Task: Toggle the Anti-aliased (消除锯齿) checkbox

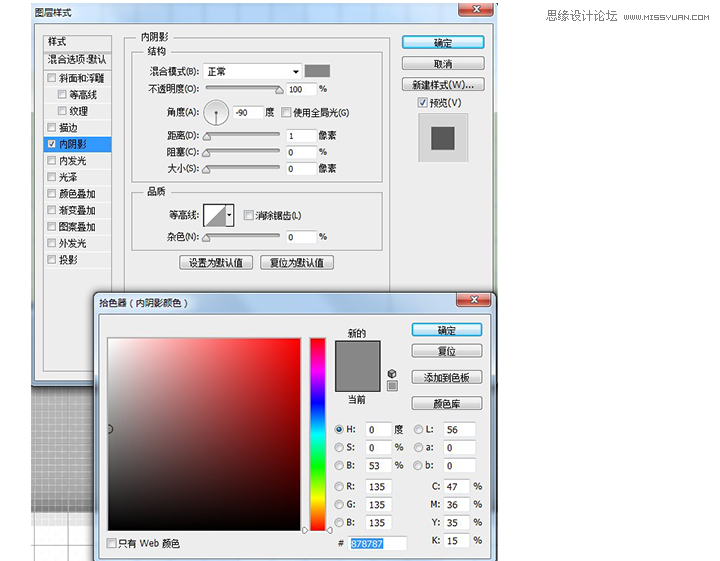Action: click(248, 215)
